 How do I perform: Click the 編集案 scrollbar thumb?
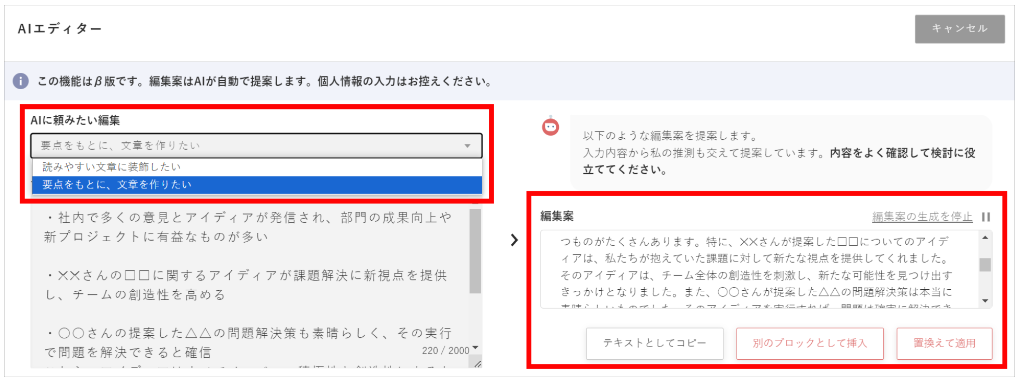coord(985,264)
